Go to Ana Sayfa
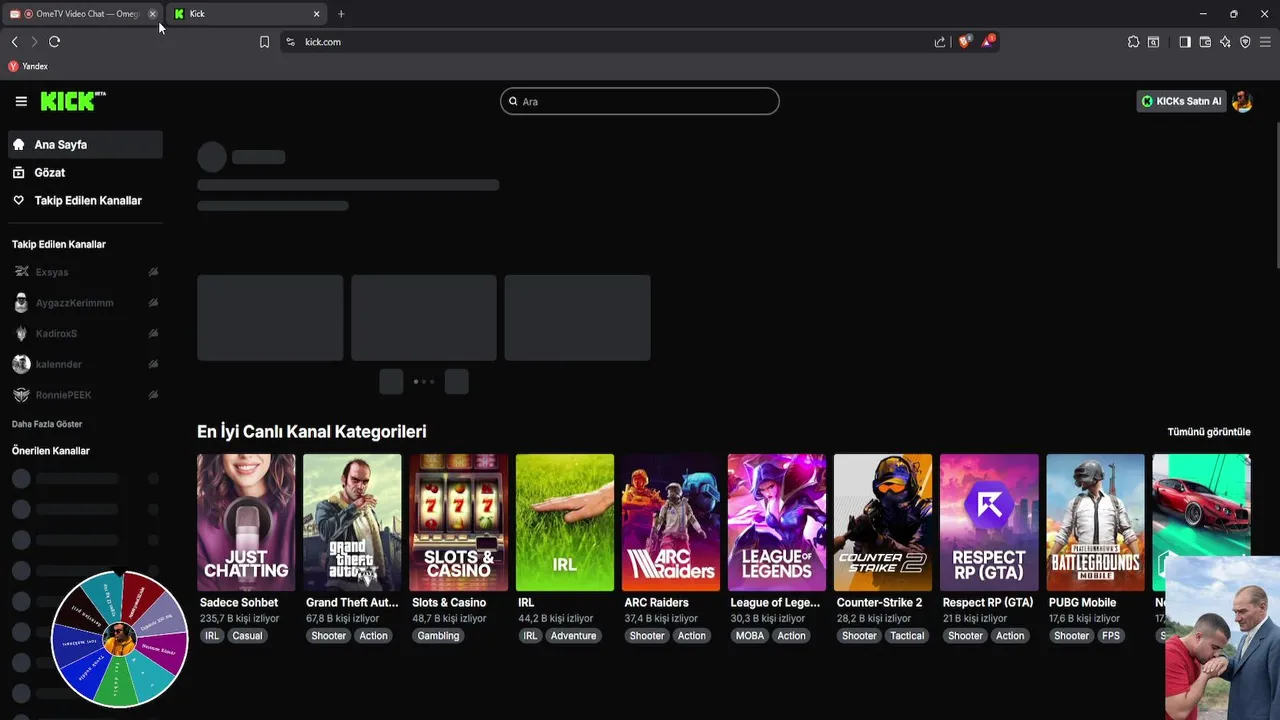The image size is (1280, 720). click(x=85, y=145)
